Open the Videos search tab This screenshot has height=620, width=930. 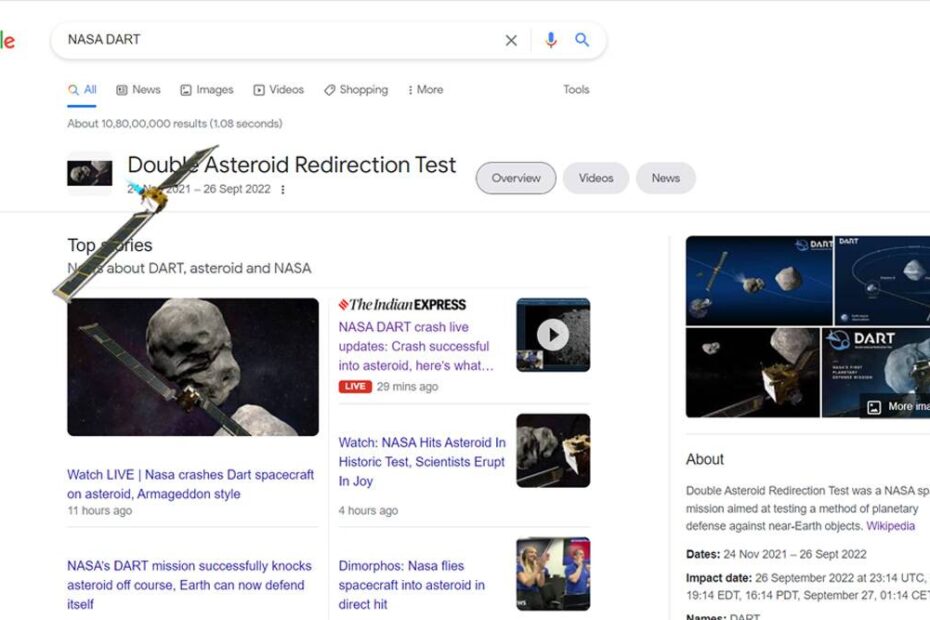click(x=278, y=90)
